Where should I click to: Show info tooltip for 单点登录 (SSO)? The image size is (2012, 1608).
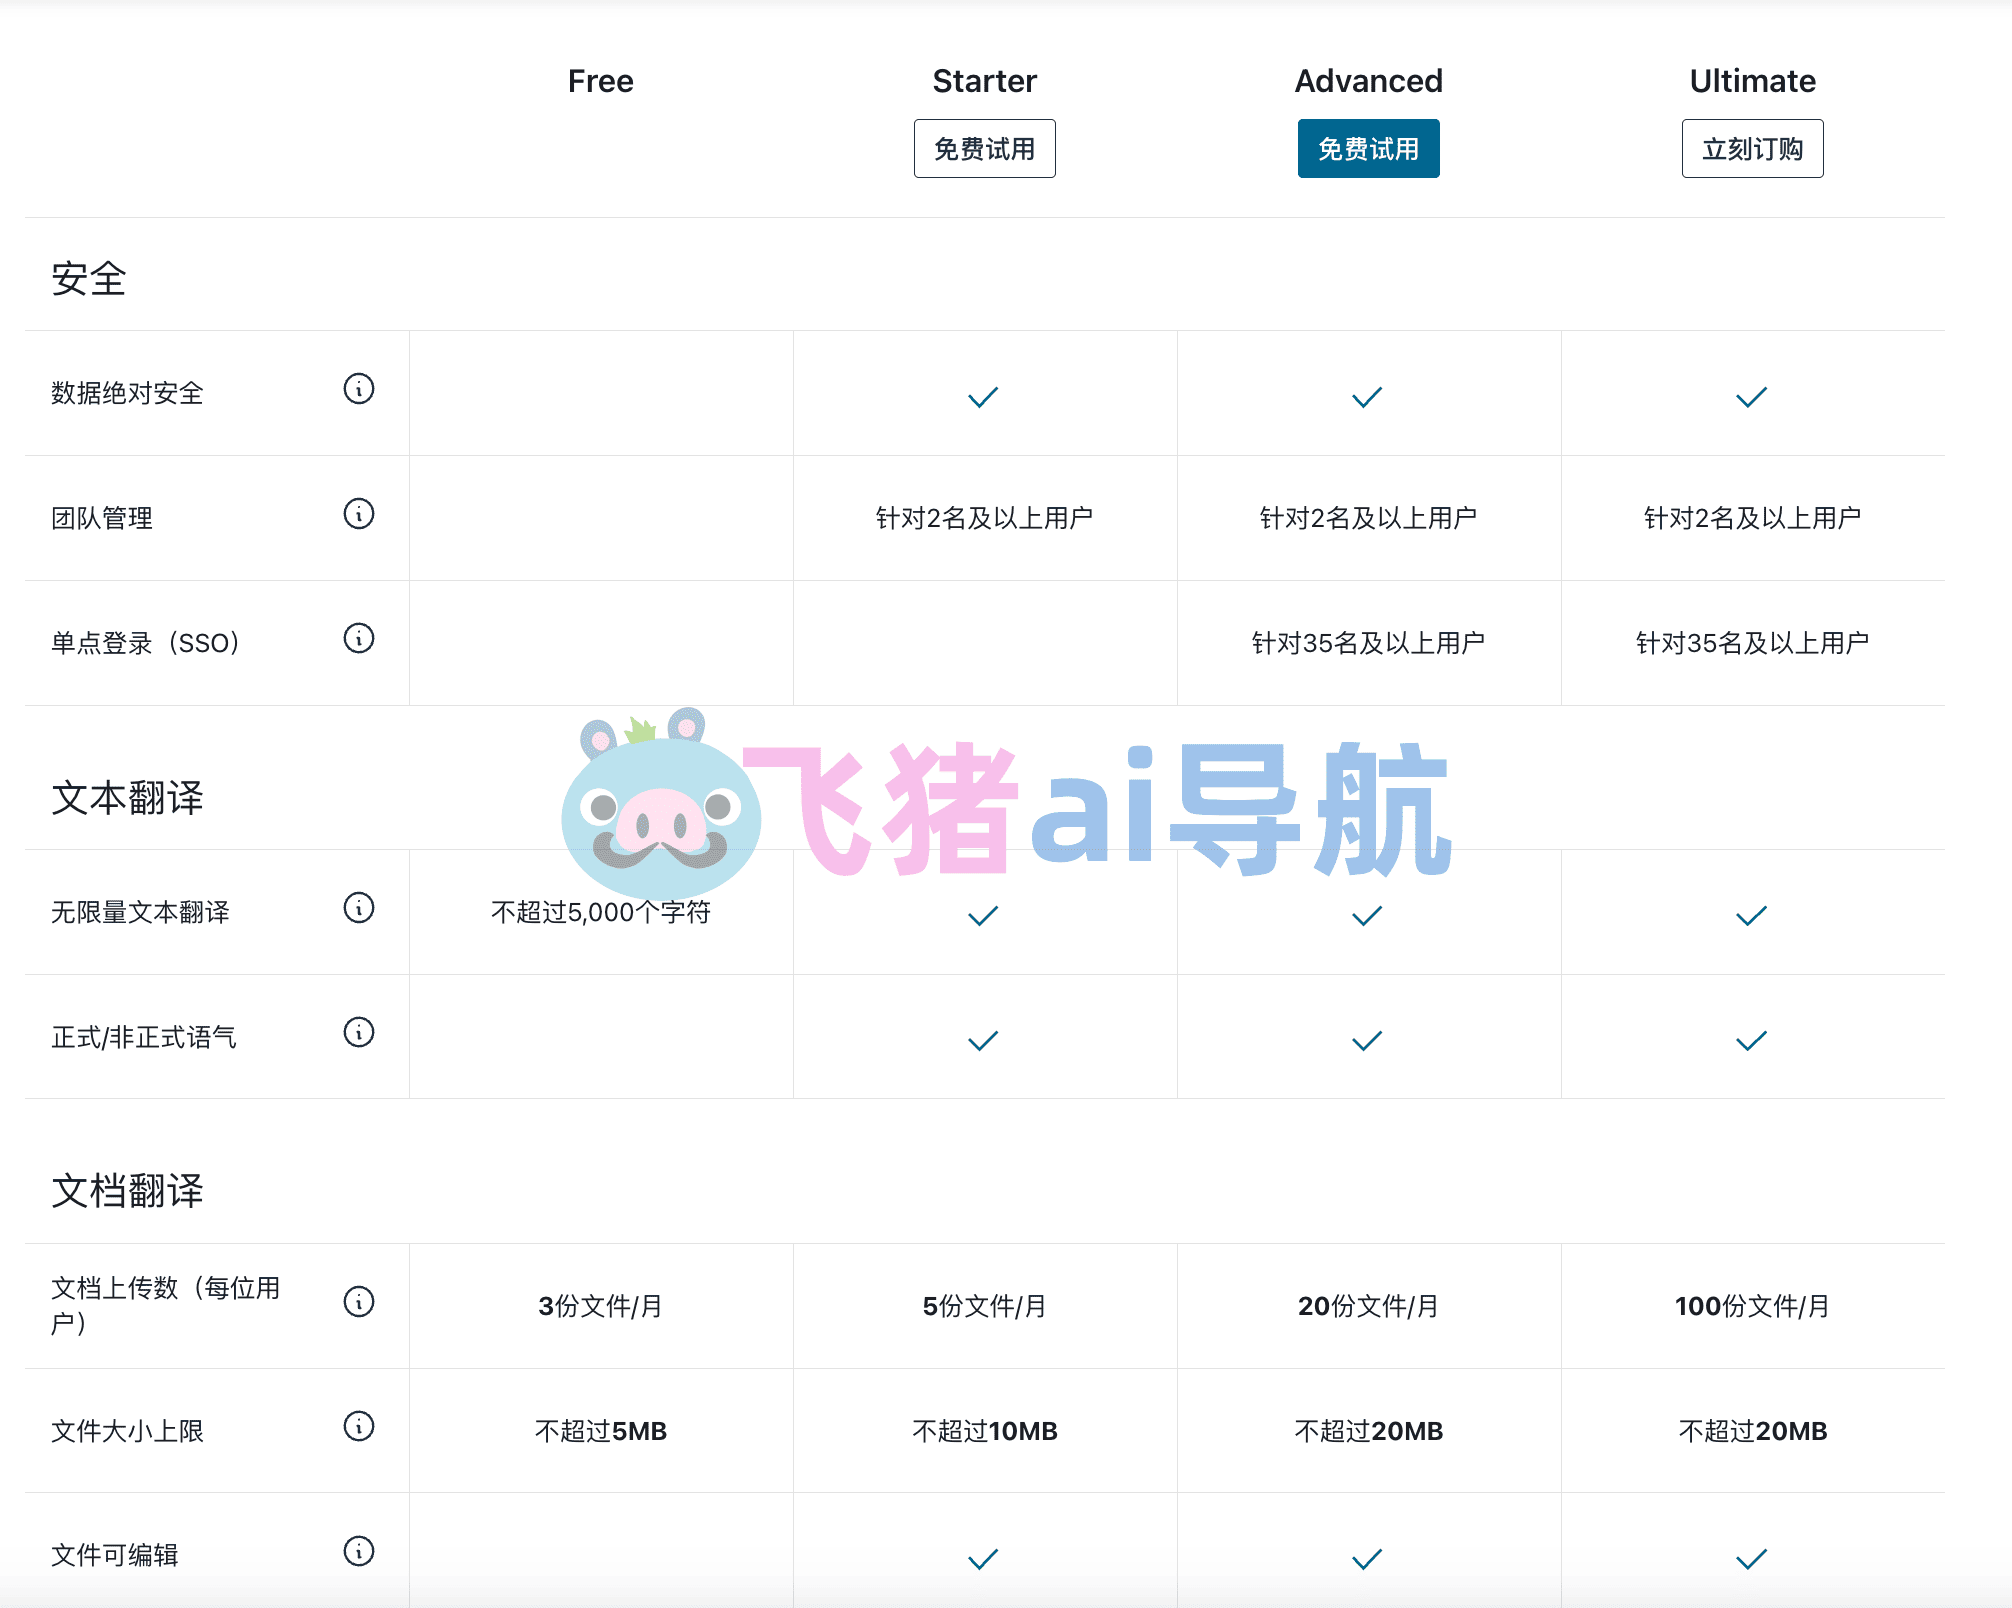(x=359, y=638)
